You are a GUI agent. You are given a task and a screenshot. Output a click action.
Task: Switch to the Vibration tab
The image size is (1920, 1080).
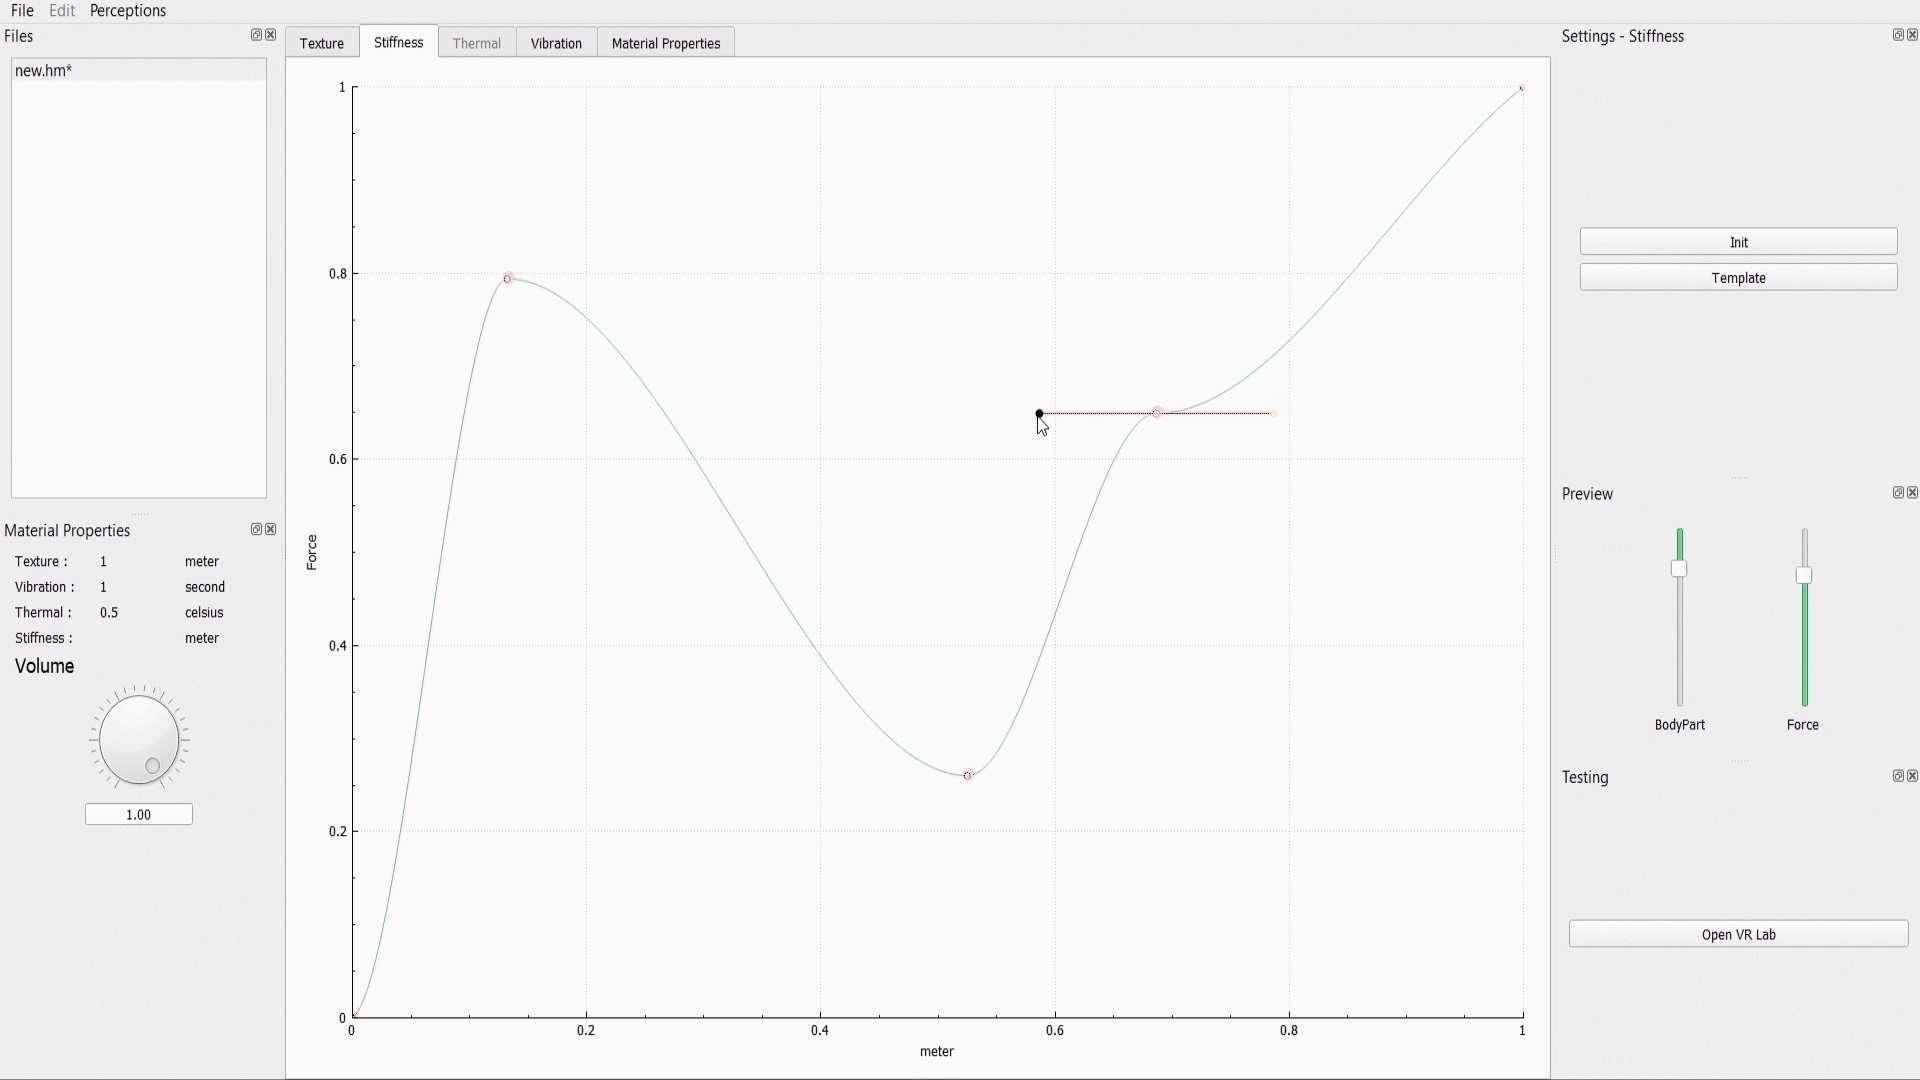[556, 43]
